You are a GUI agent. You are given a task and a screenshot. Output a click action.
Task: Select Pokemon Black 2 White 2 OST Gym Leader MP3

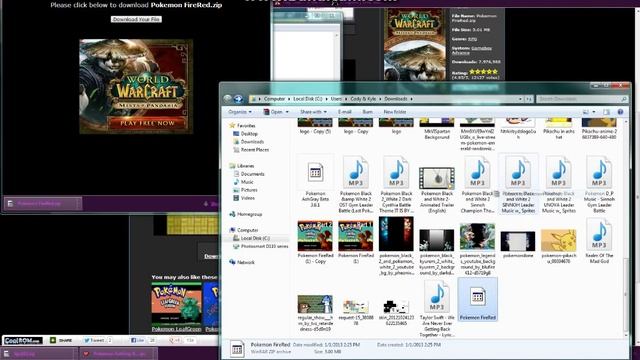coord(356,184)
